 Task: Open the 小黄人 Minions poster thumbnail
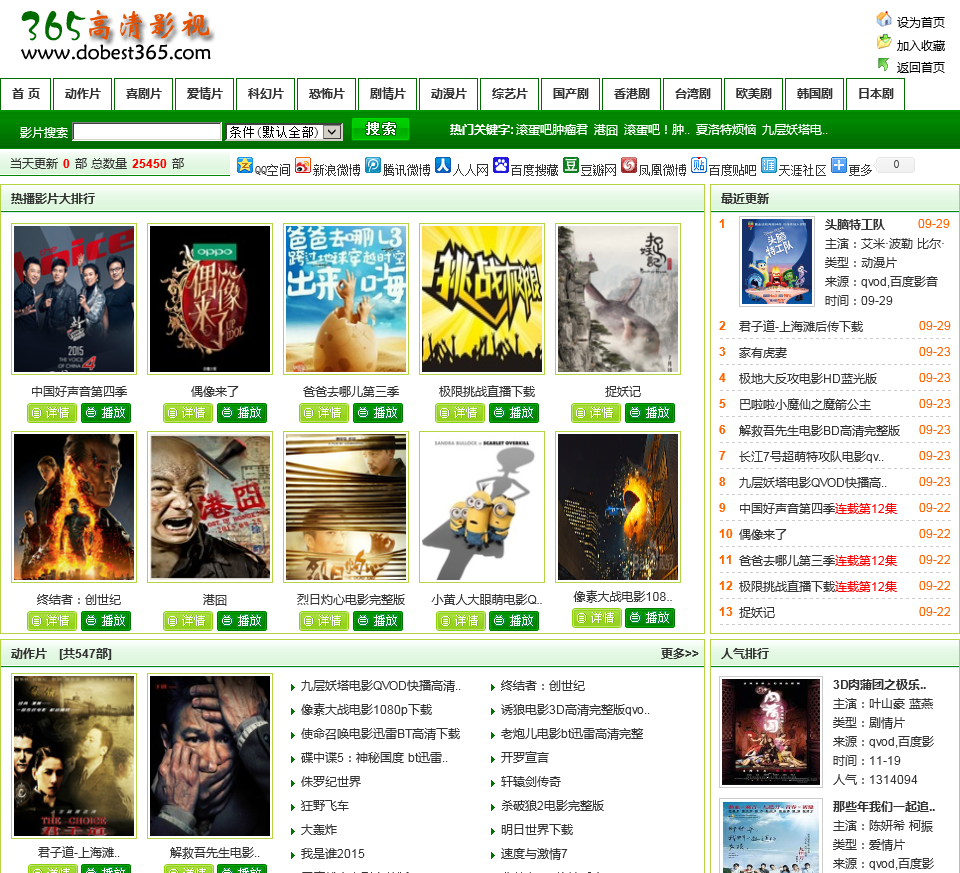coord(482,507)
